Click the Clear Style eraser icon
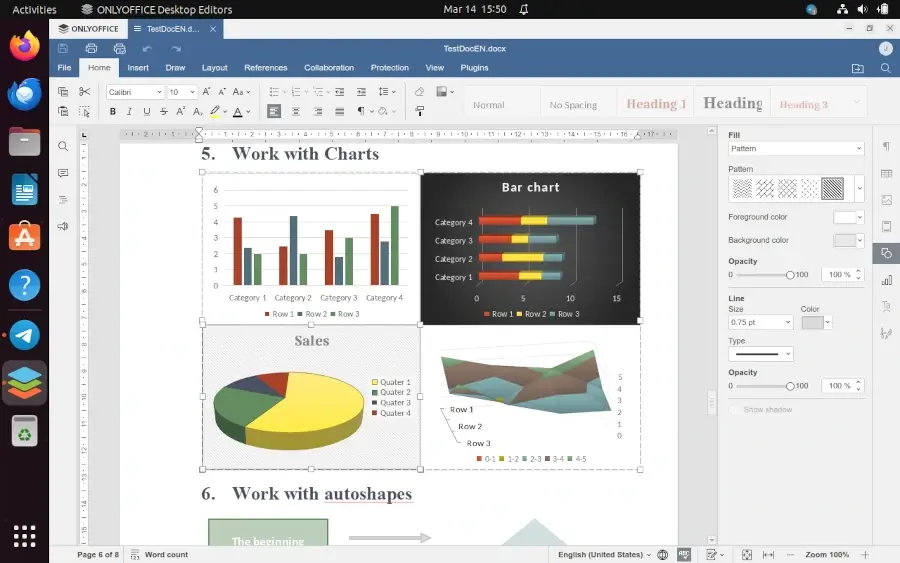The width and height of the screenshot is (900, 563). pos(419,91)
